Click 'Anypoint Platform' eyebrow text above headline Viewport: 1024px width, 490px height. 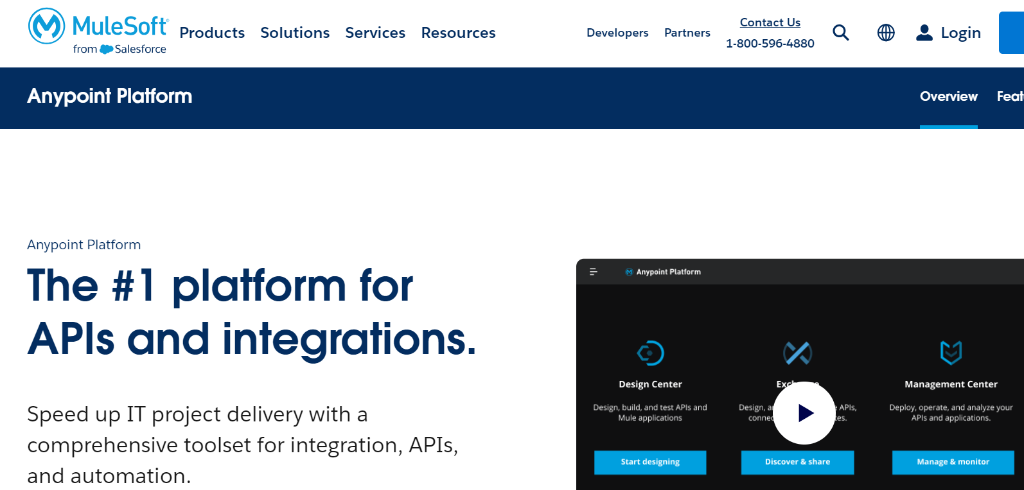click(x=84, y=245)
